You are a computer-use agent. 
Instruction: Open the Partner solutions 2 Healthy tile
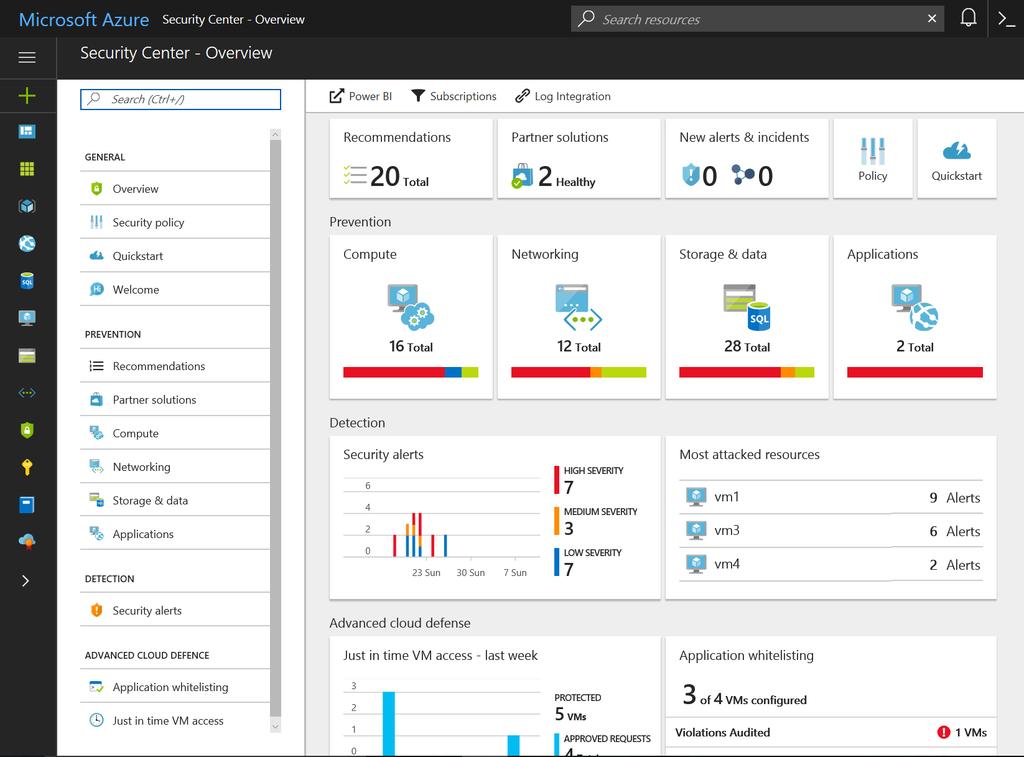579,159
